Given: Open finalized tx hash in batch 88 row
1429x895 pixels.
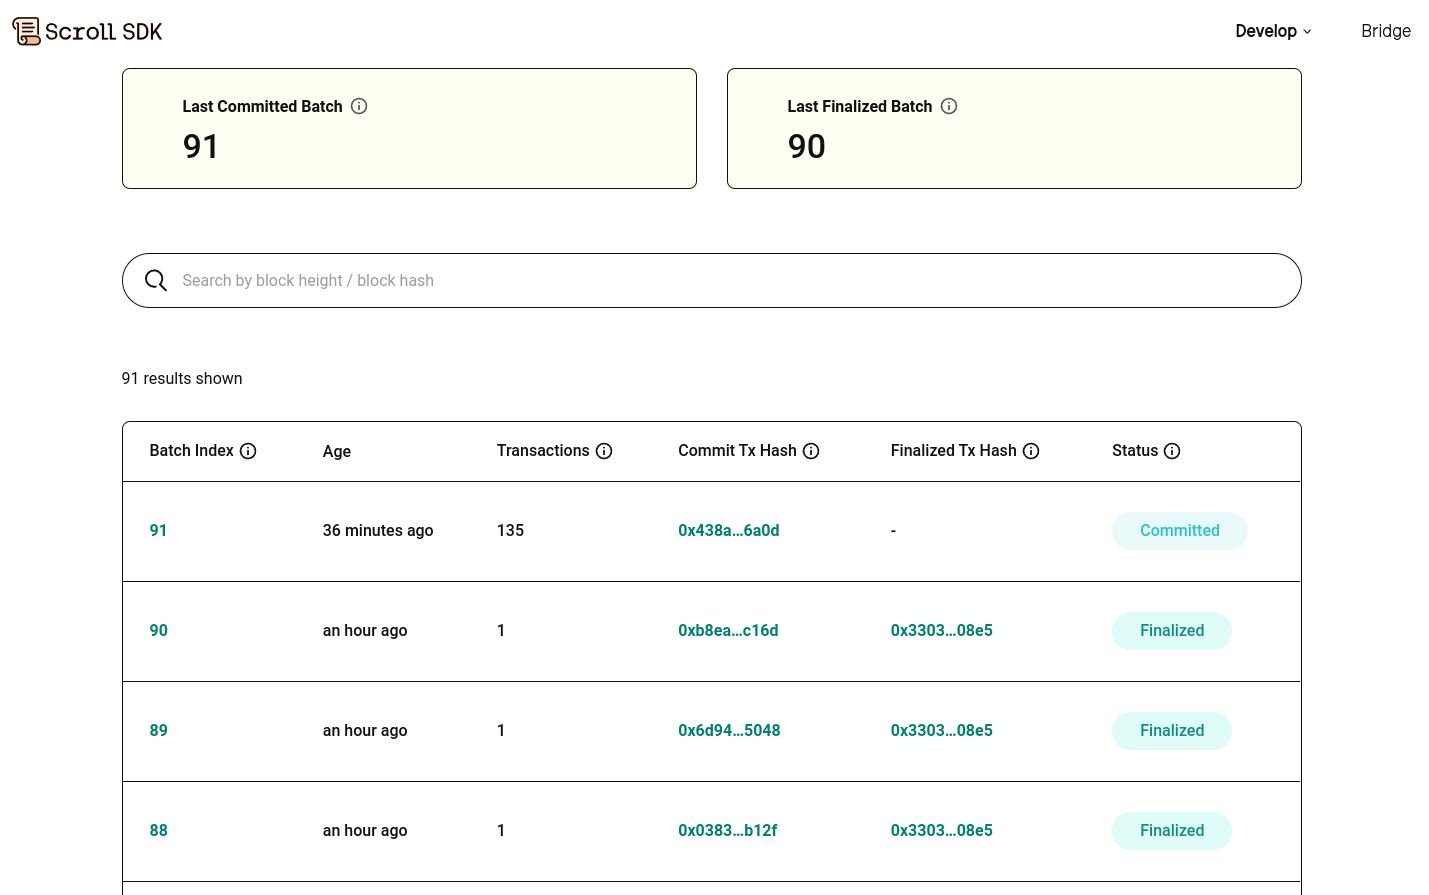Looking at the screenshot, I should coord(942,831).
